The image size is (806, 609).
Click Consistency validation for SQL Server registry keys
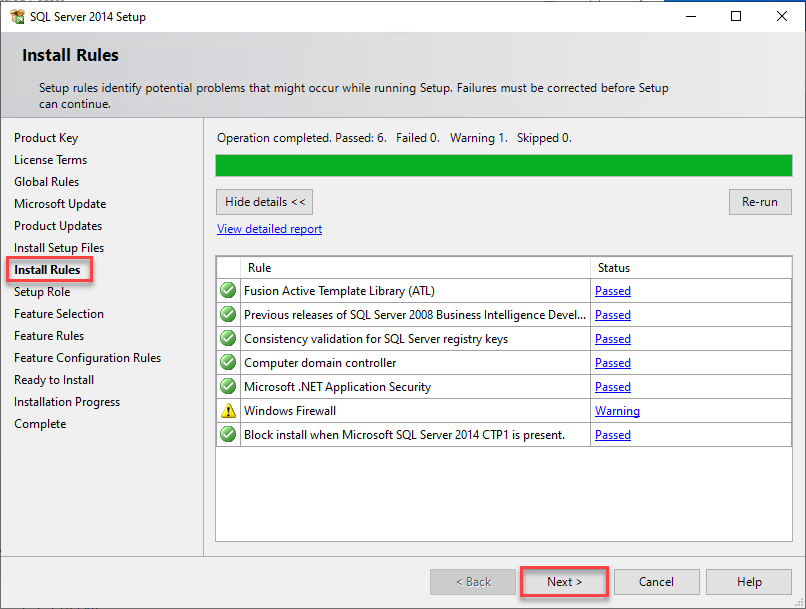coord(376,339)
